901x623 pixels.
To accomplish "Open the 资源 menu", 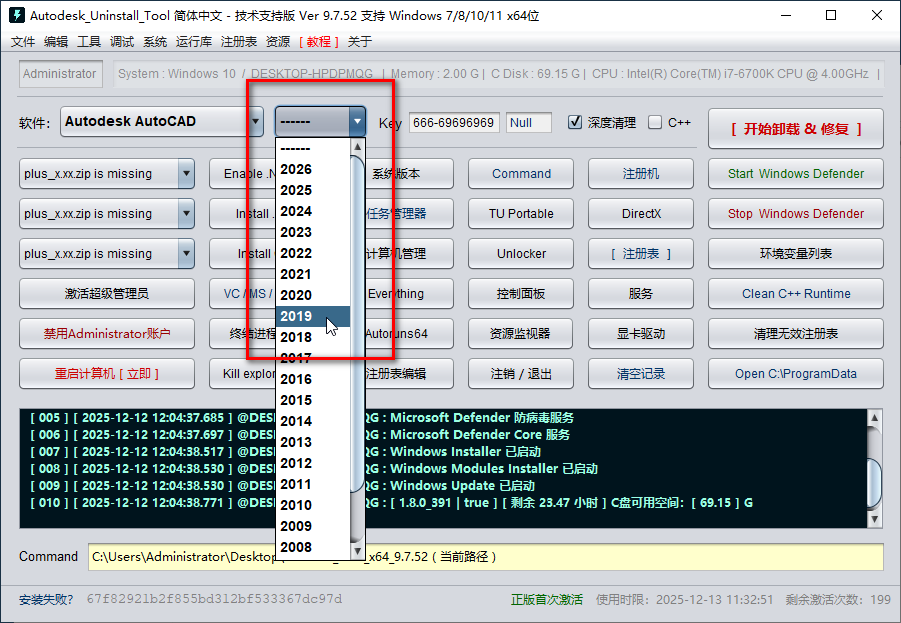I will pos(278,41).
